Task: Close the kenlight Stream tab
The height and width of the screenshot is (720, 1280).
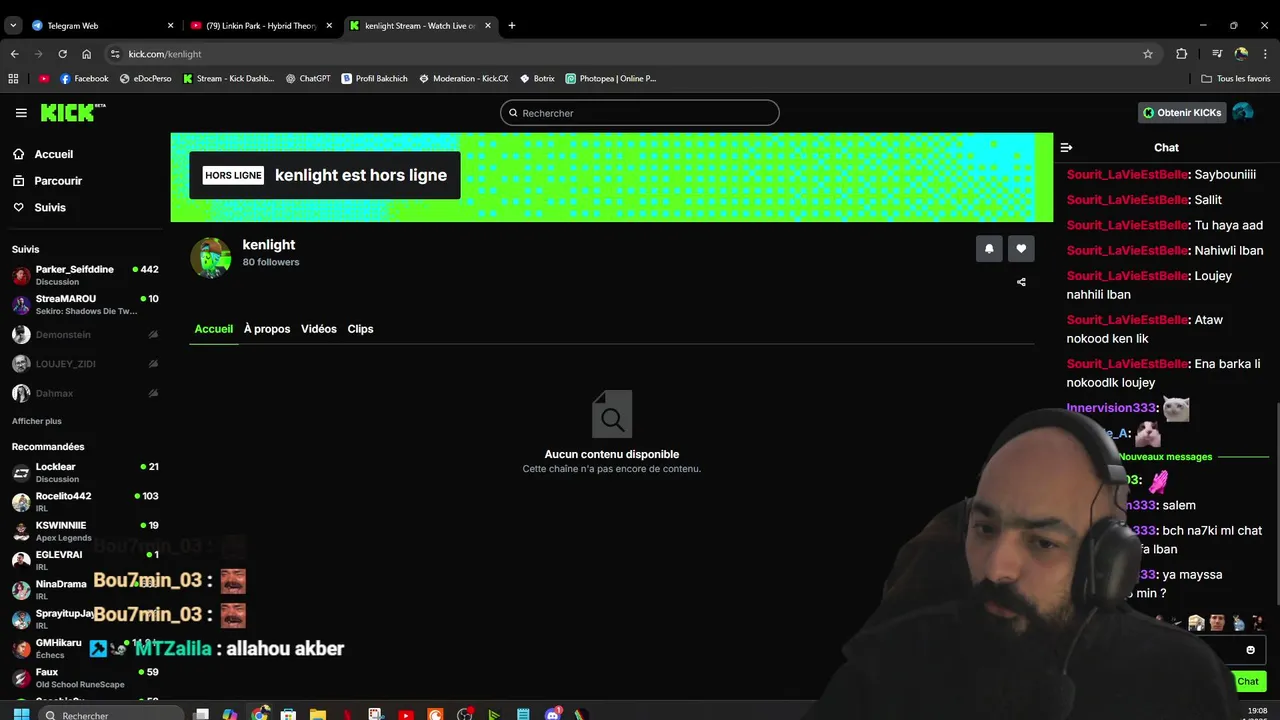Action: pyautogui.click(x=488, y=26)
